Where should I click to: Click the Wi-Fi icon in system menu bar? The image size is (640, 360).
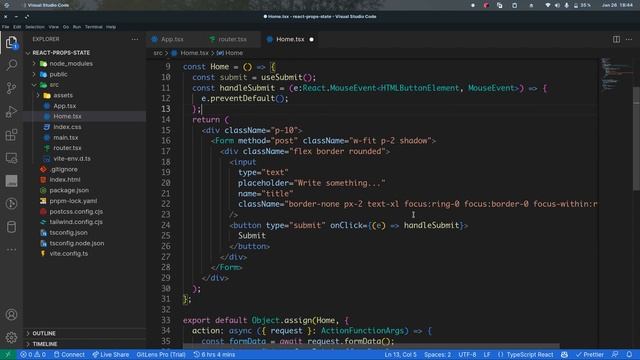tap(548, 5)
